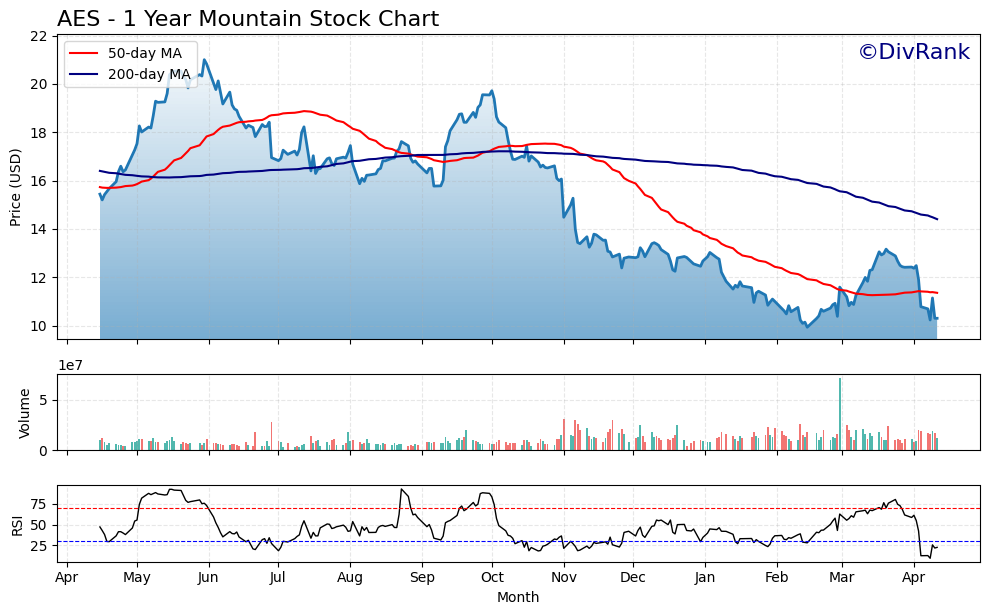Click the price axis tick label "10"

[39, 327]
